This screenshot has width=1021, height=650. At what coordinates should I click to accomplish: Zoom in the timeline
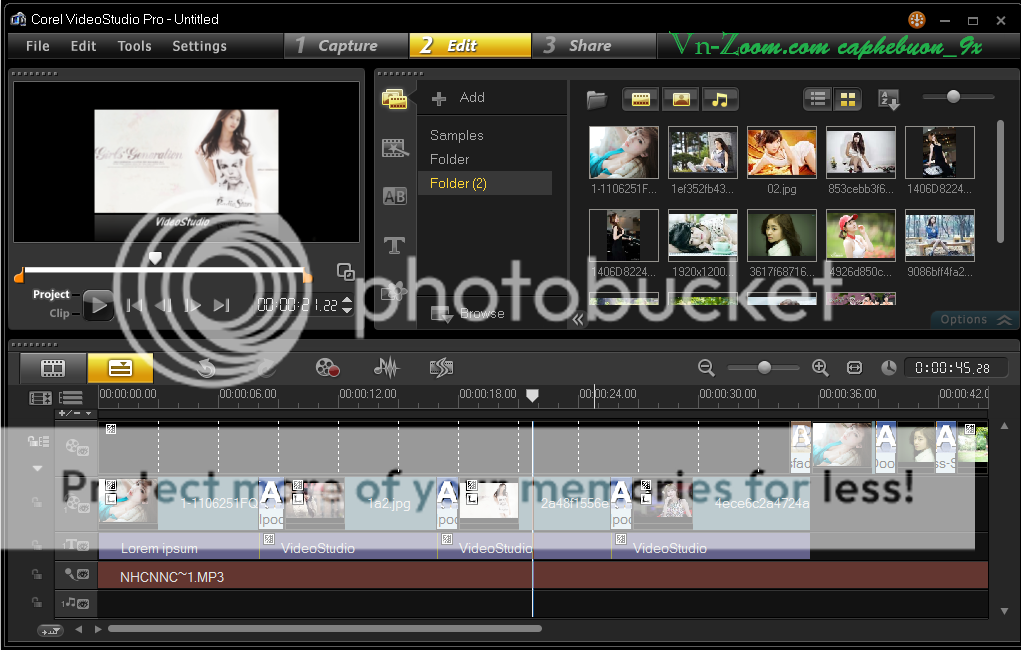coord(820,368)
